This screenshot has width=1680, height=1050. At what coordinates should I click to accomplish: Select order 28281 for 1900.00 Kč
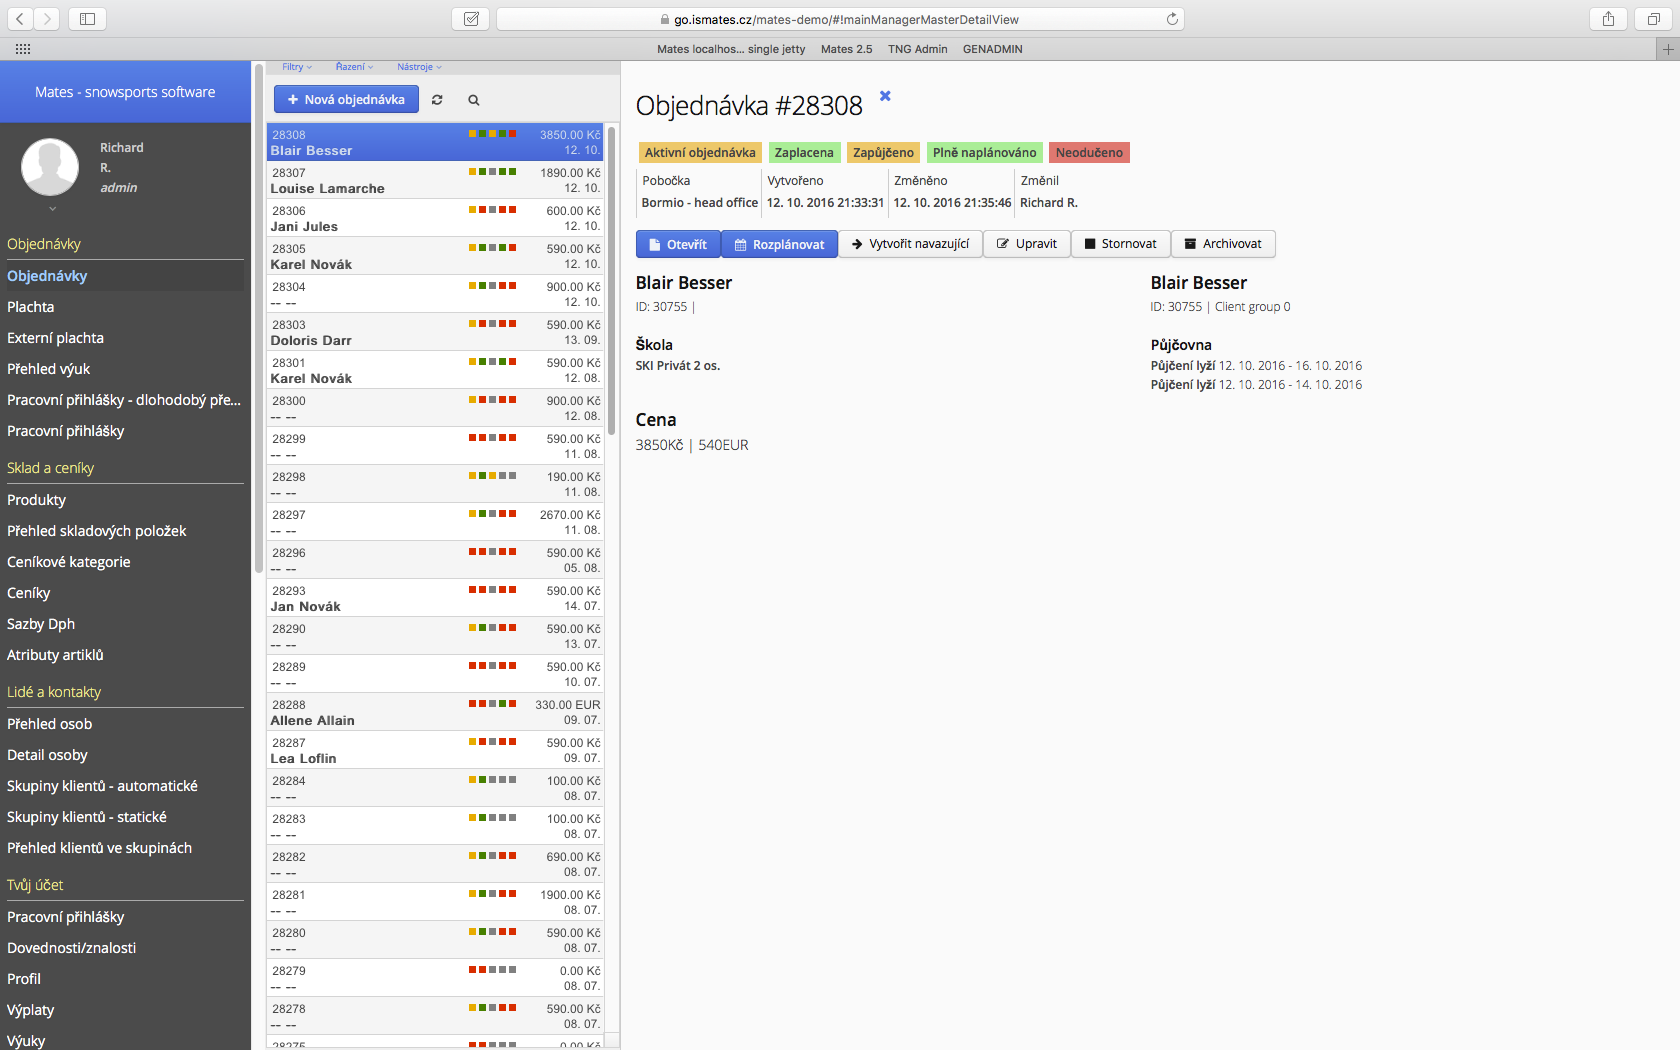[x=435, y=902]
